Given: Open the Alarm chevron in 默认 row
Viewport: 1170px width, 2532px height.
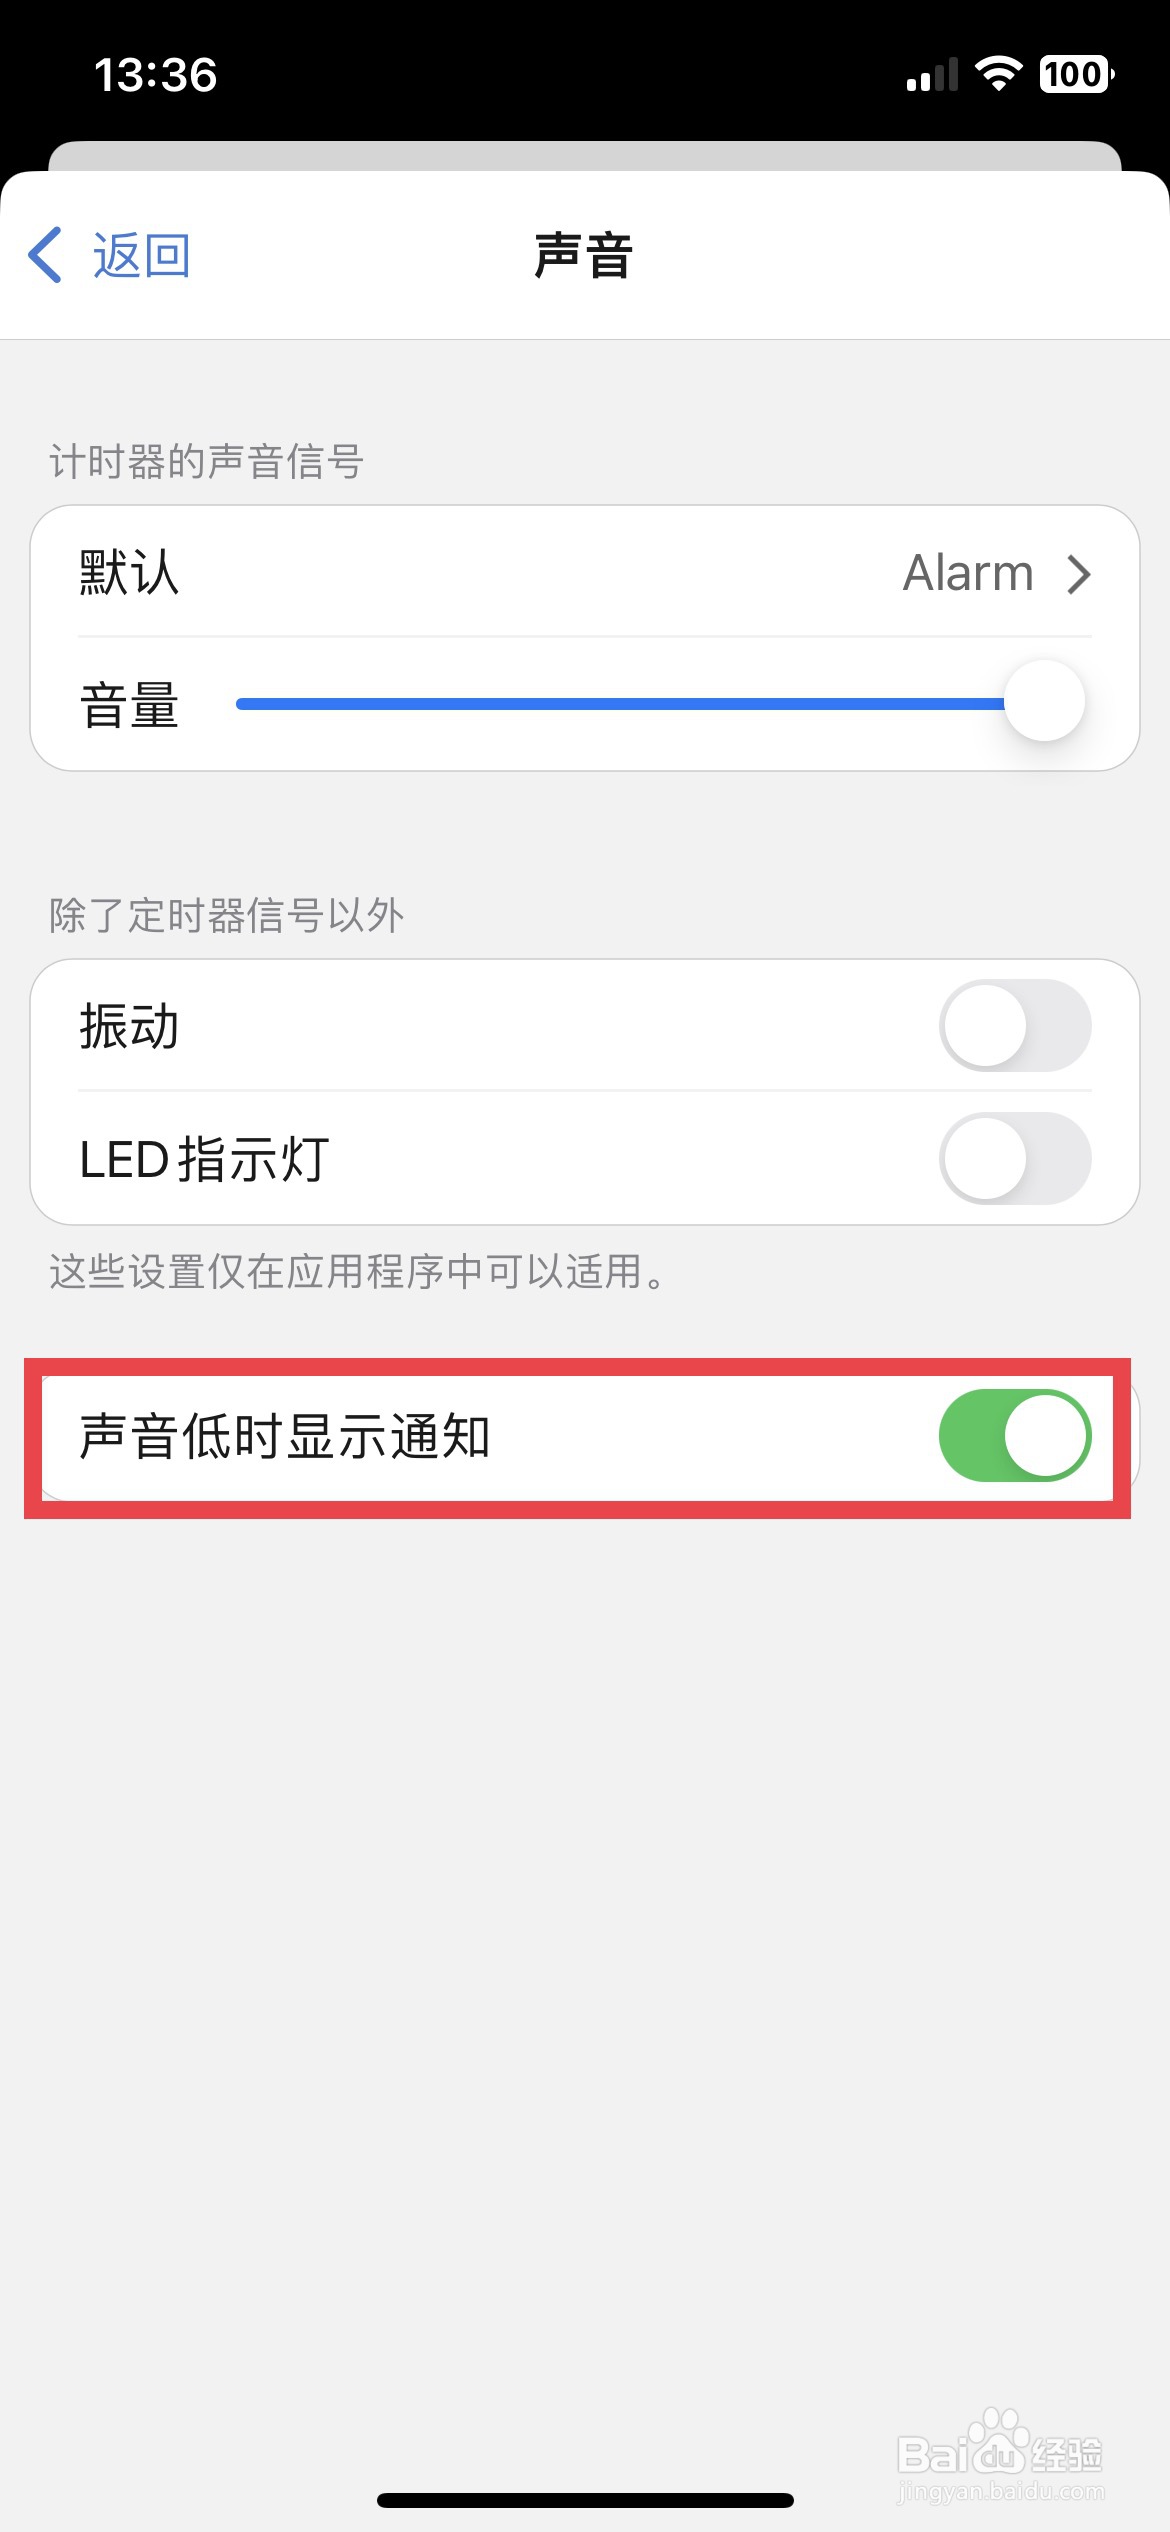Looking at the screenshot, I should click(1078, 574).
